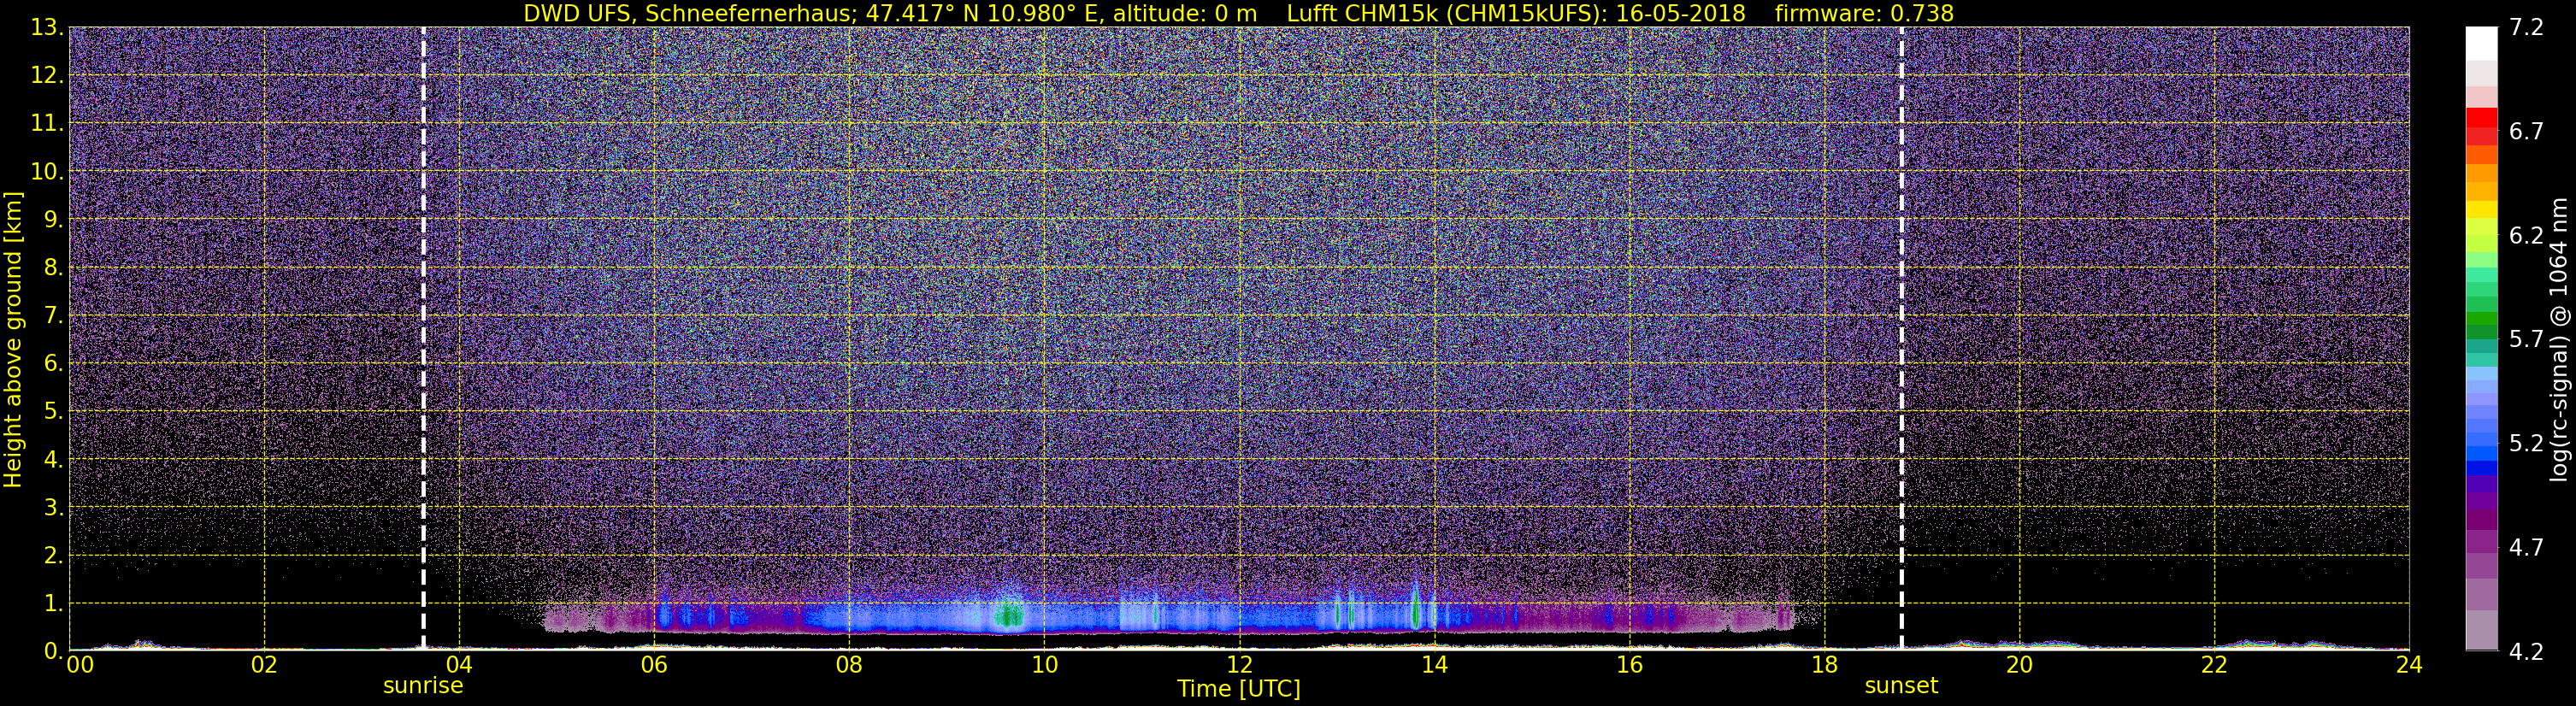Screen dimensions: 2576x706
Task: Click the 02 tick label on the time axis
Action: (264, 665)
